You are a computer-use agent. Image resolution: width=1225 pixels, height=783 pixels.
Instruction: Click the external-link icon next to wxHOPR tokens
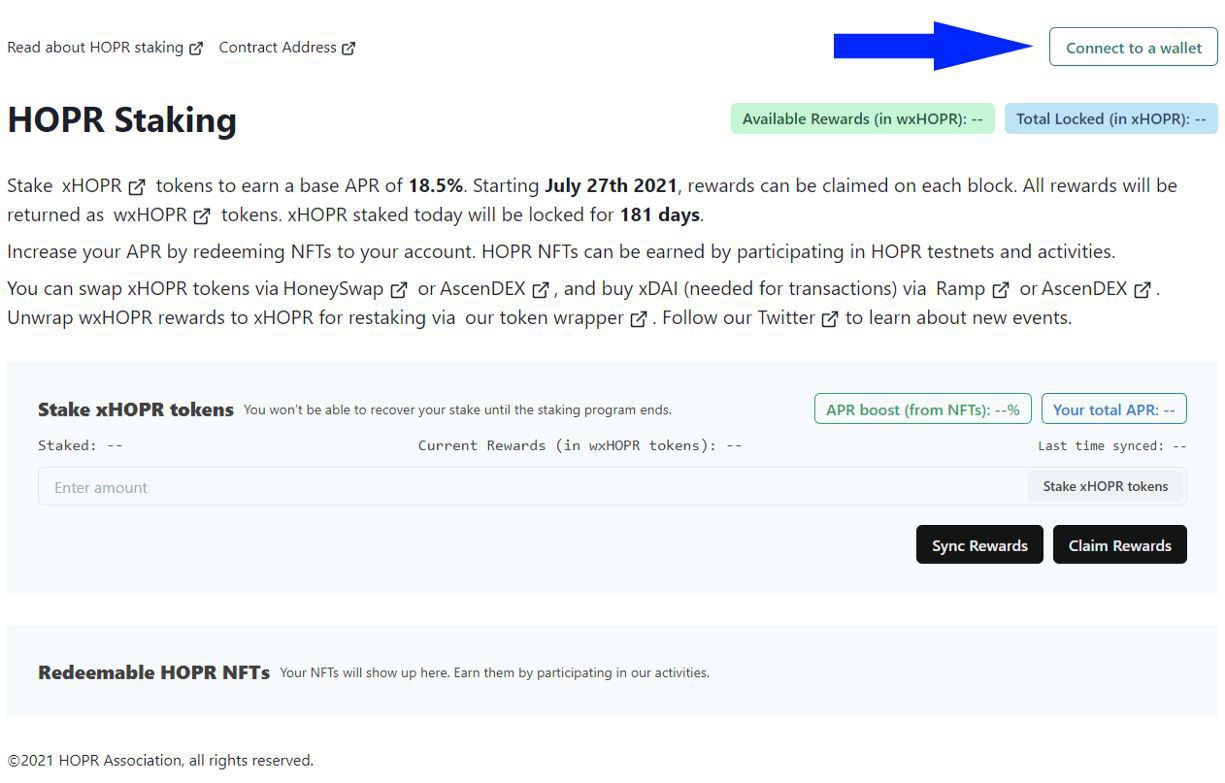coord(202,215)
